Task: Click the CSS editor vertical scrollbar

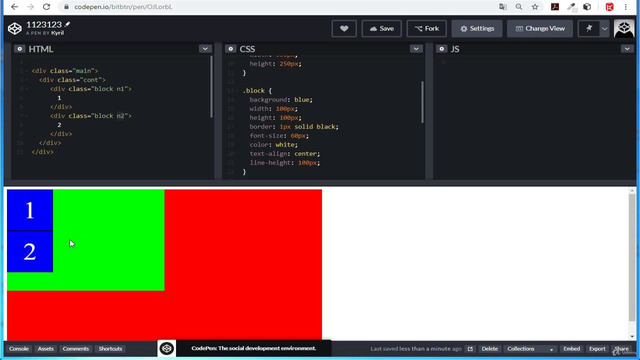Action: [422, 102]
